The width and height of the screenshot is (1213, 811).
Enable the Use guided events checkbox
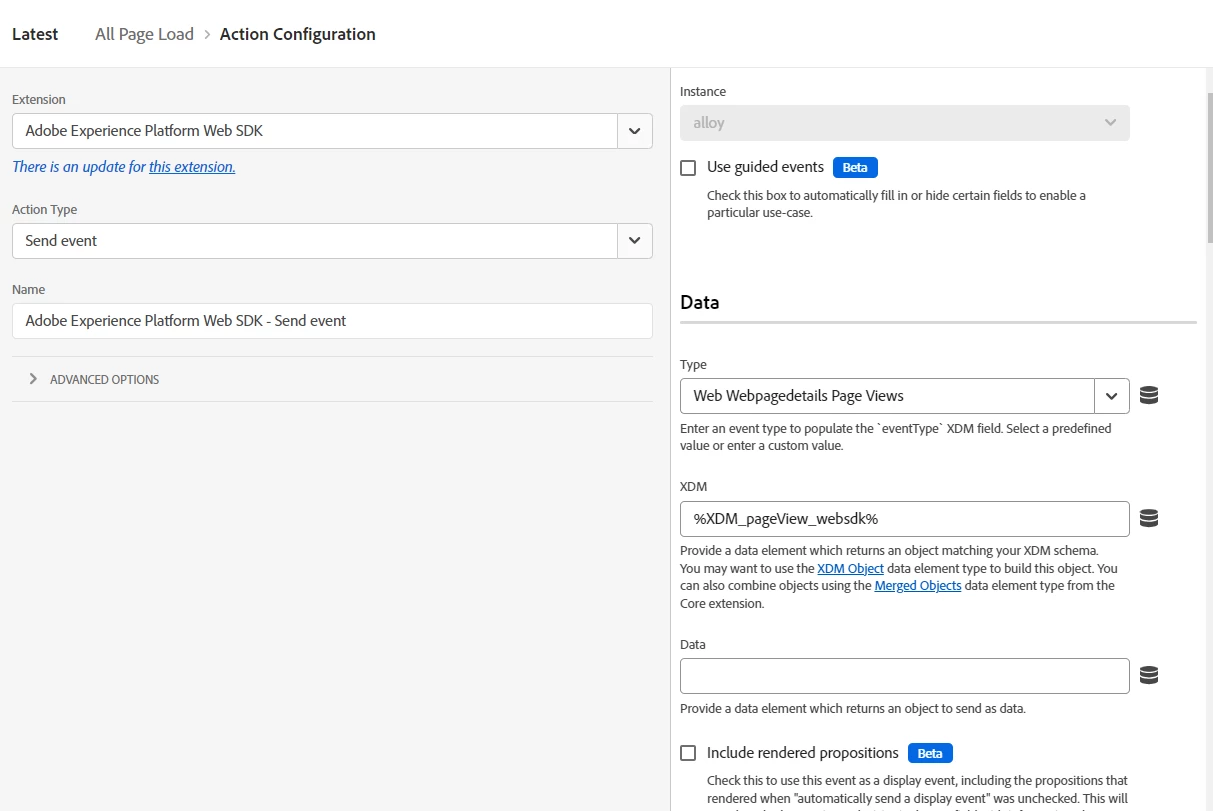click(688, 168)
